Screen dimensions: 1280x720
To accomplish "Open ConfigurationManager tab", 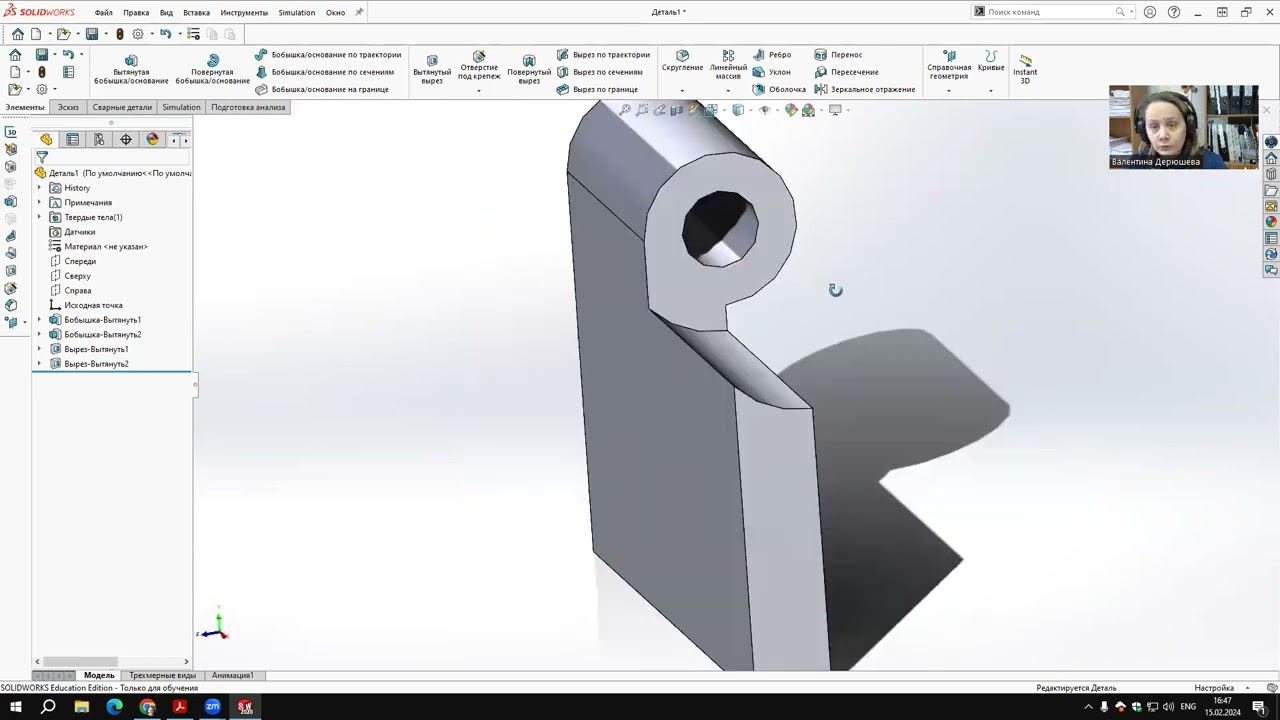I will click(x=99, y=139).
